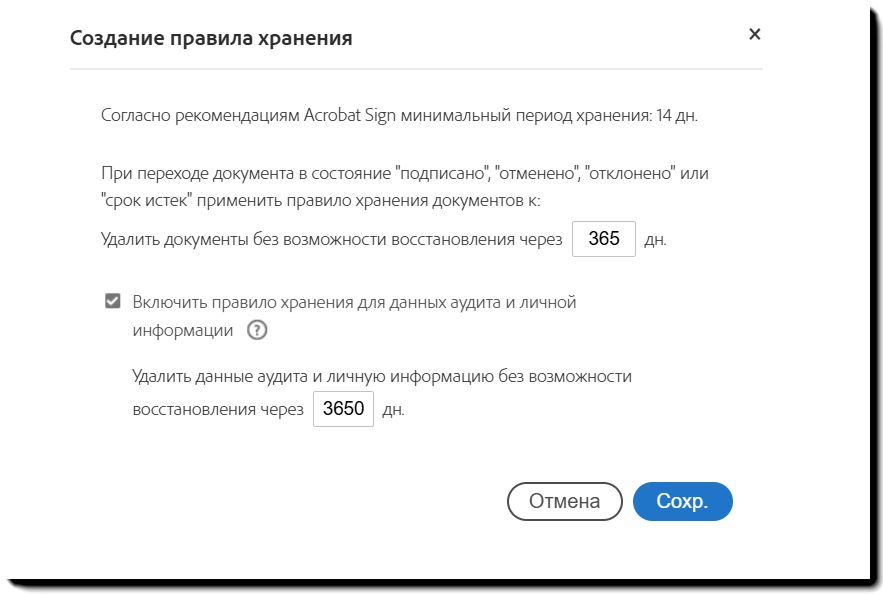Click the дн. label after 3650
This screenshot has width=883, height=594.
tap(393, 410)
